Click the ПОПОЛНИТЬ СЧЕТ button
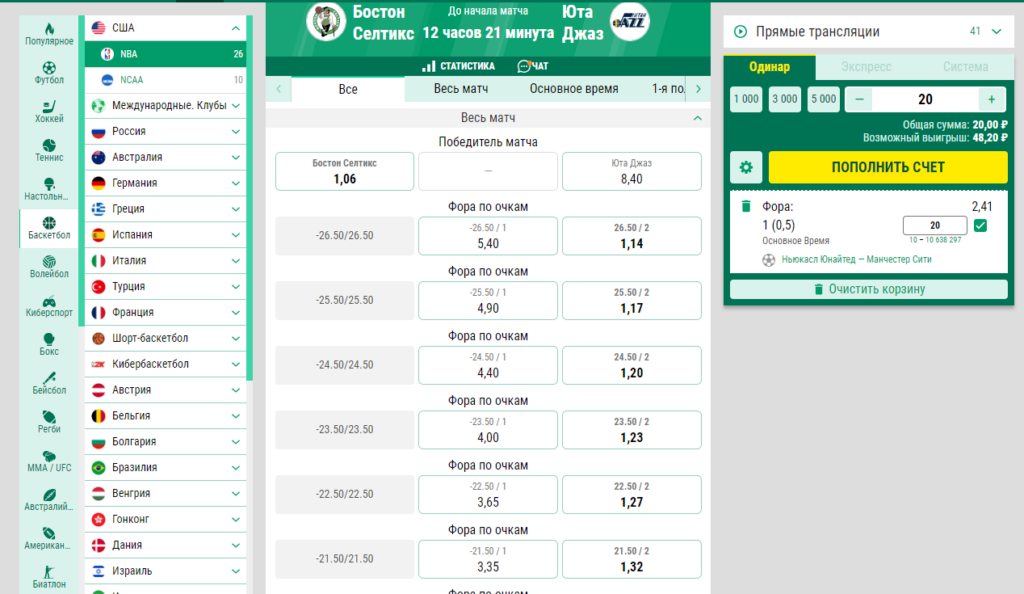The height and width of the screenshot is (594, 1024). pyautogui.click(x=888, y=167)
